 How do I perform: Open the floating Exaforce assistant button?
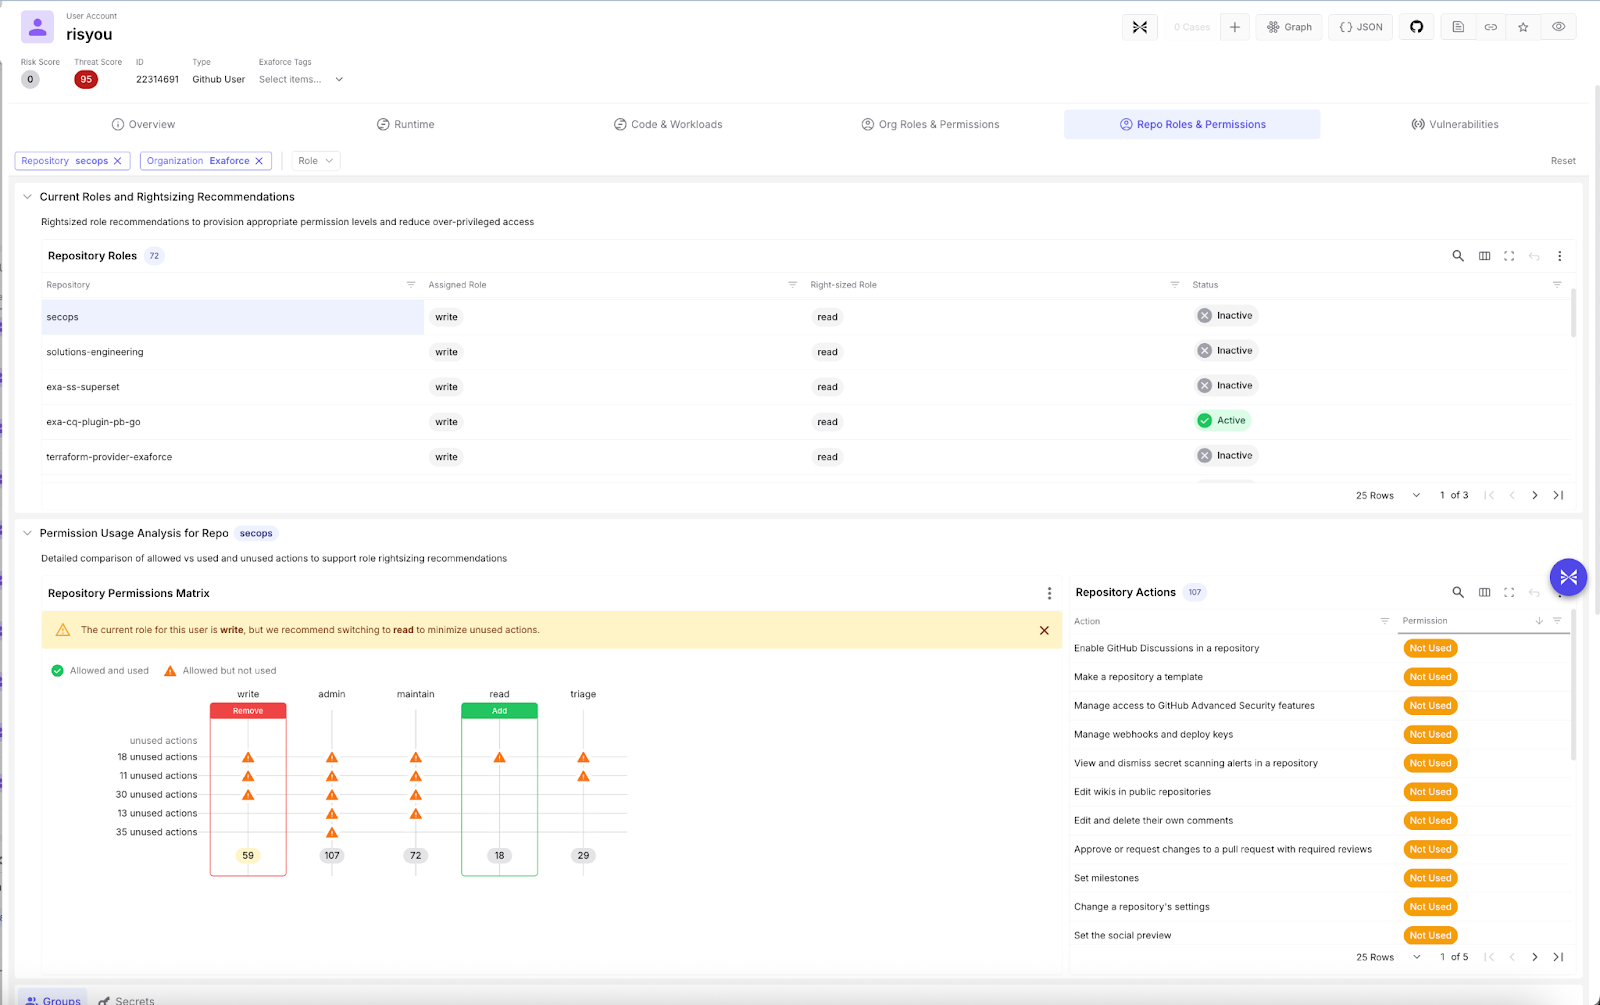[x=1568, y=577]
